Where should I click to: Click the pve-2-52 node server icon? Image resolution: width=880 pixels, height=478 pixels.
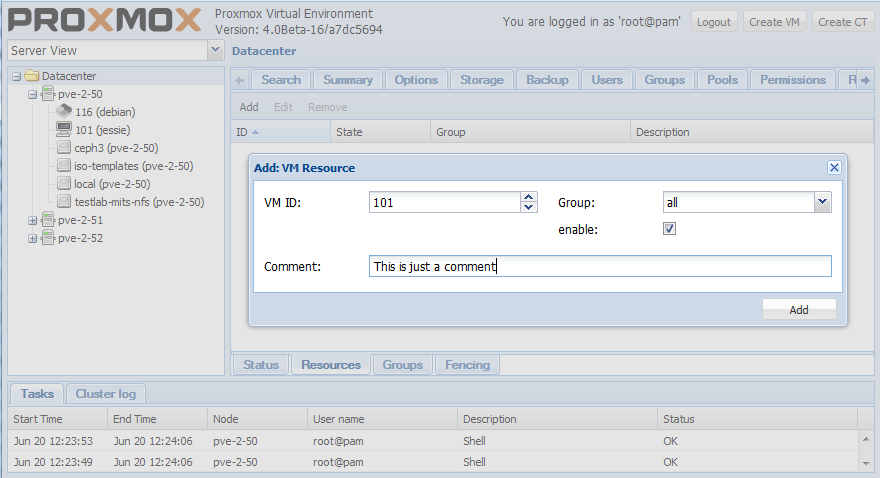pyautogui.click(x=48, y=238)
